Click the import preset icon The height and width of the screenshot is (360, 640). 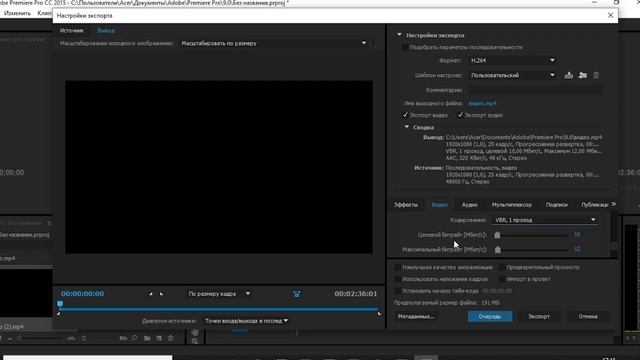coord(583,76)
